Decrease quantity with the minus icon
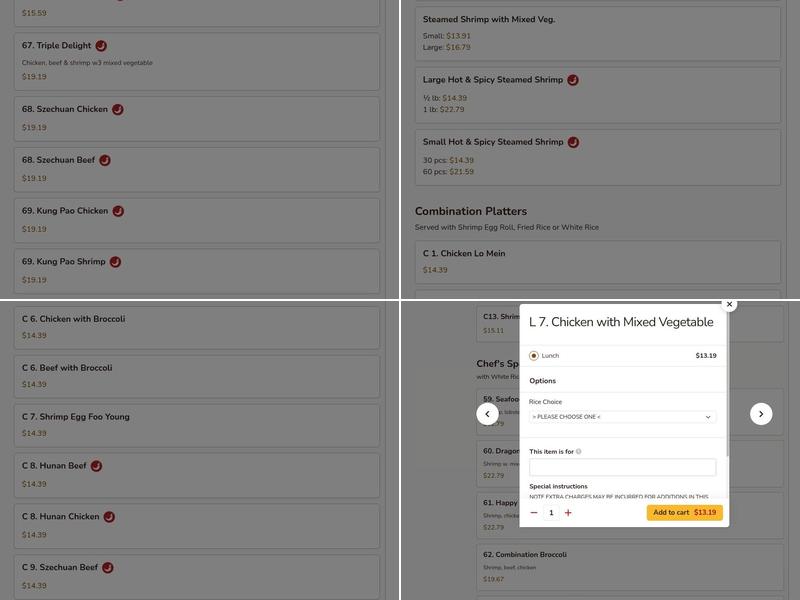800x600 pixels. pos(534,513)
